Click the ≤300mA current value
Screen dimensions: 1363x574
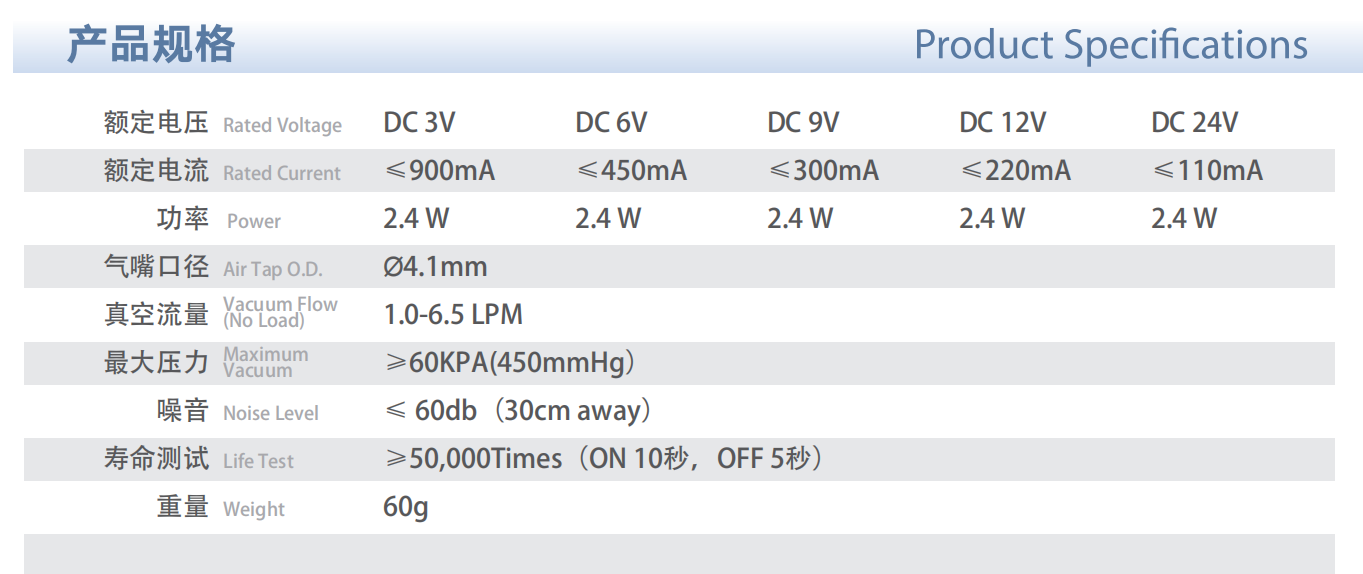pos(823,171)
